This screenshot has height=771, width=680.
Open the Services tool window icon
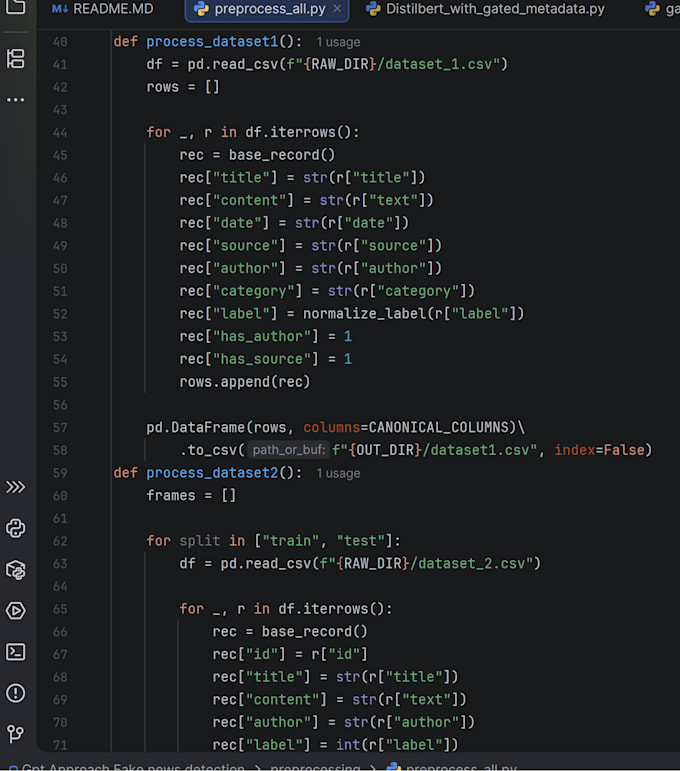(15, 611)
